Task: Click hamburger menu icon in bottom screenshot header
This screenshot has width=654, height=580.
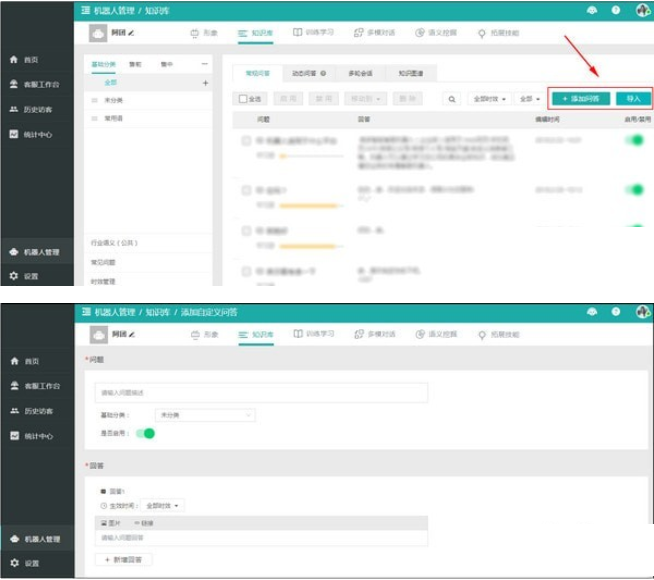Action: [86, 312]
